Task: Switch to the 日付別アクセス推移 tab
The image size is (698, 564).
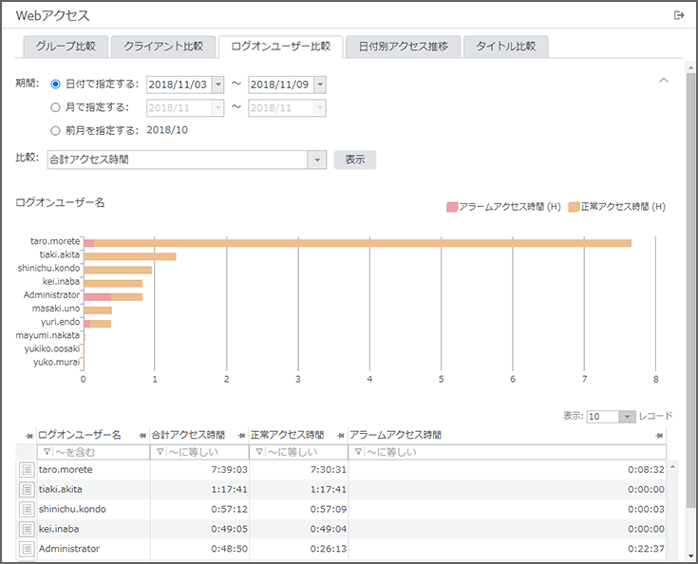Action: click(x=409, y=47)
